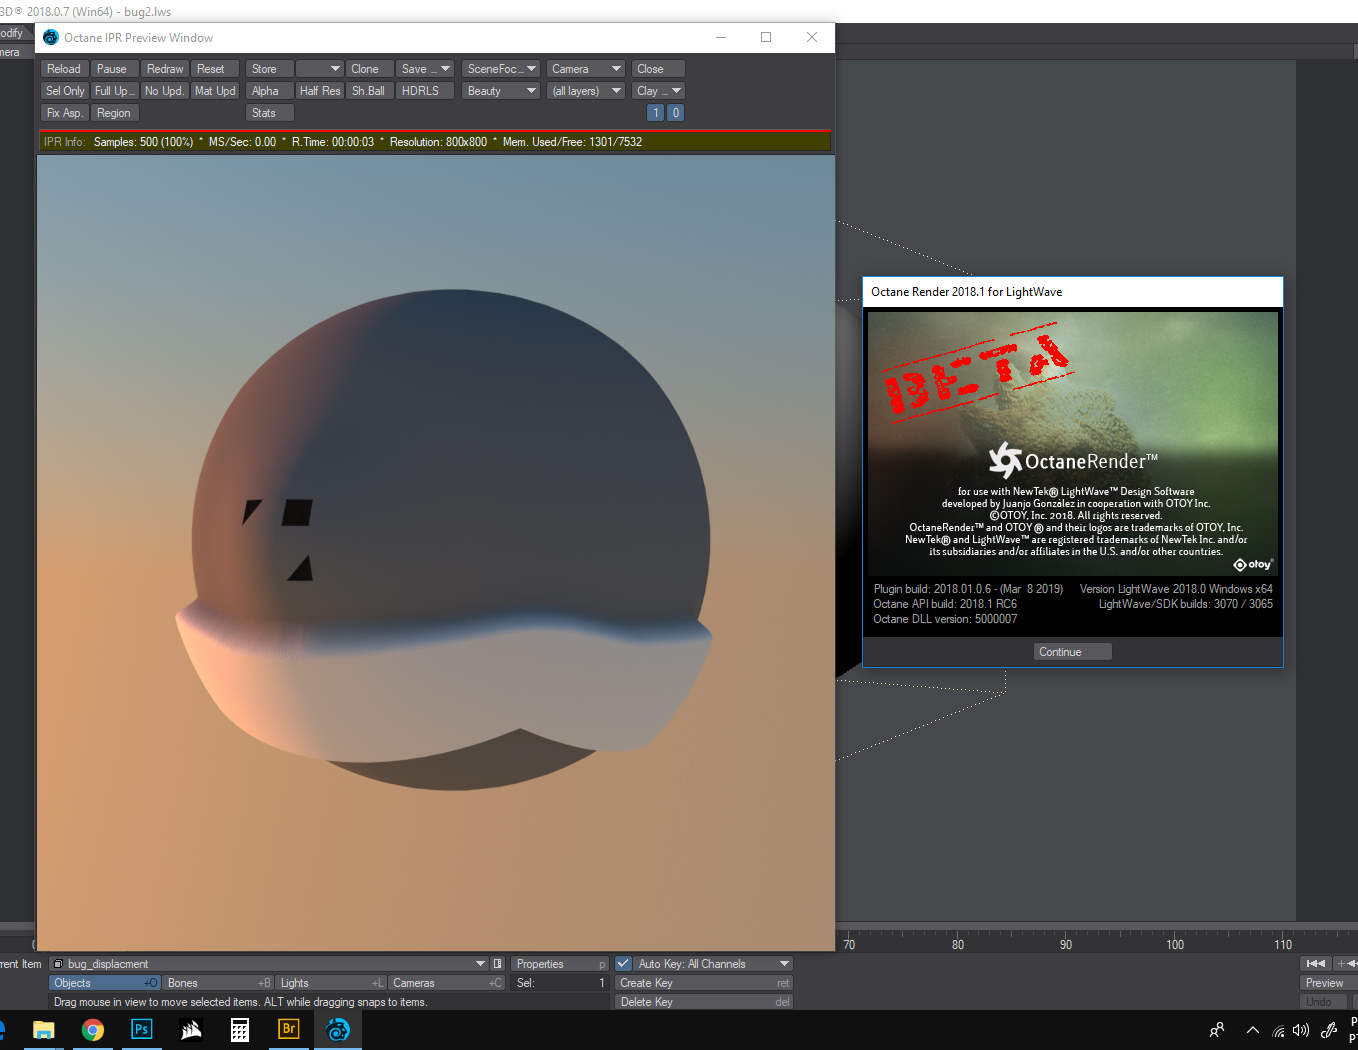Open the Beauty render pass dropdown

pos(501,91)
